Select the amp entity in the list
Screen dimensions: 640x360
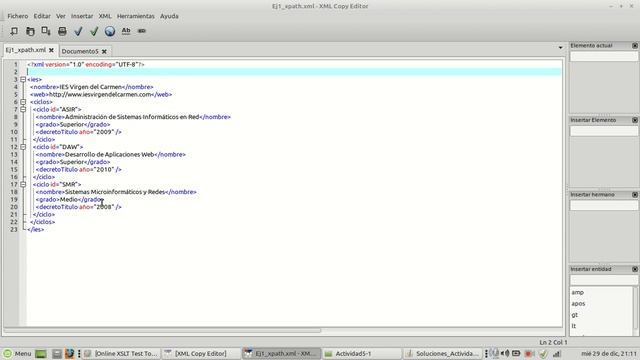[x=578, y=293]
